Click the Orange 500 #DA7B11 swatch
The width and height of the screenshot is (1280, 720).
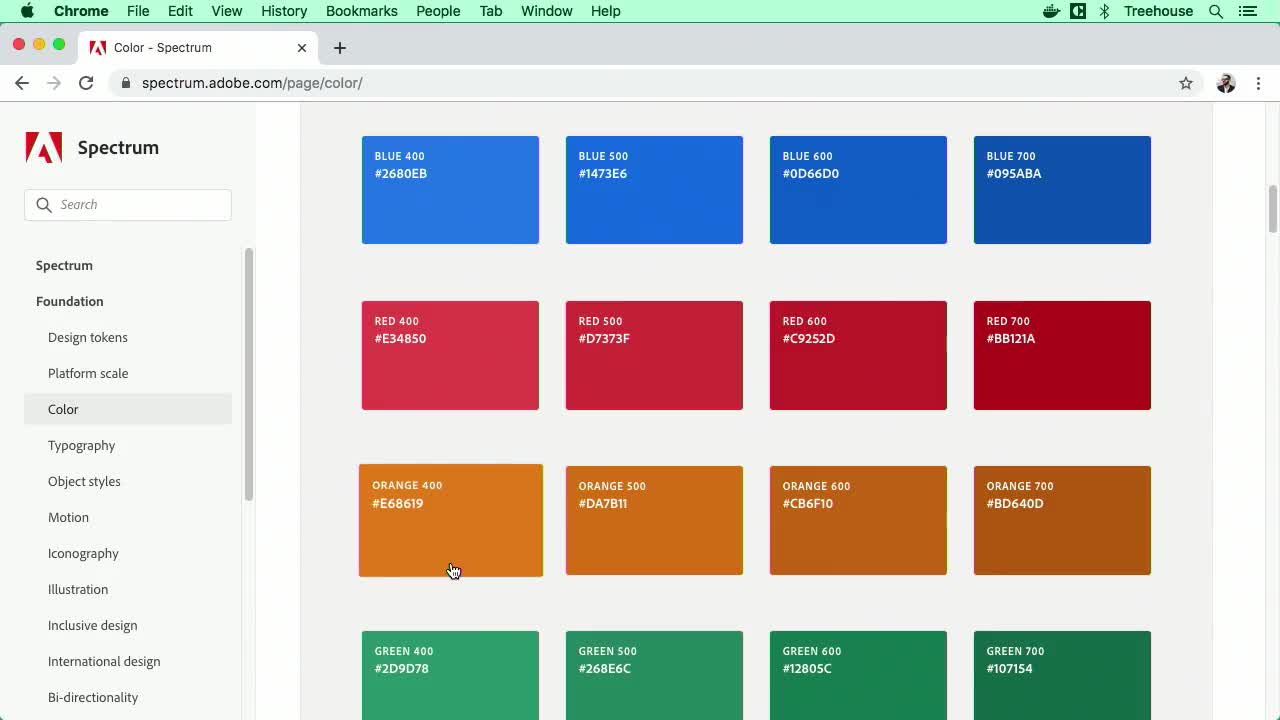654,520
